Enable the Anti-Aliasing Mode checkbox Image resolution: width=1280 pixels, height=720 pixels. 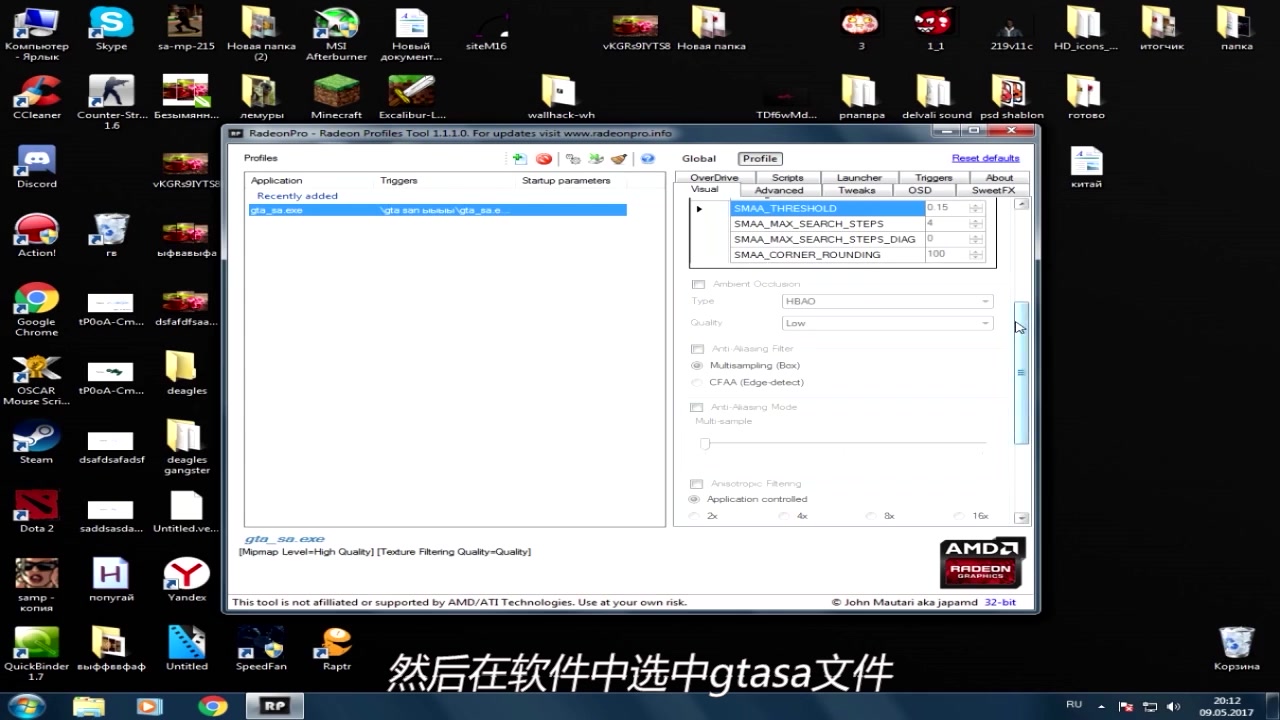coord(698,408)
